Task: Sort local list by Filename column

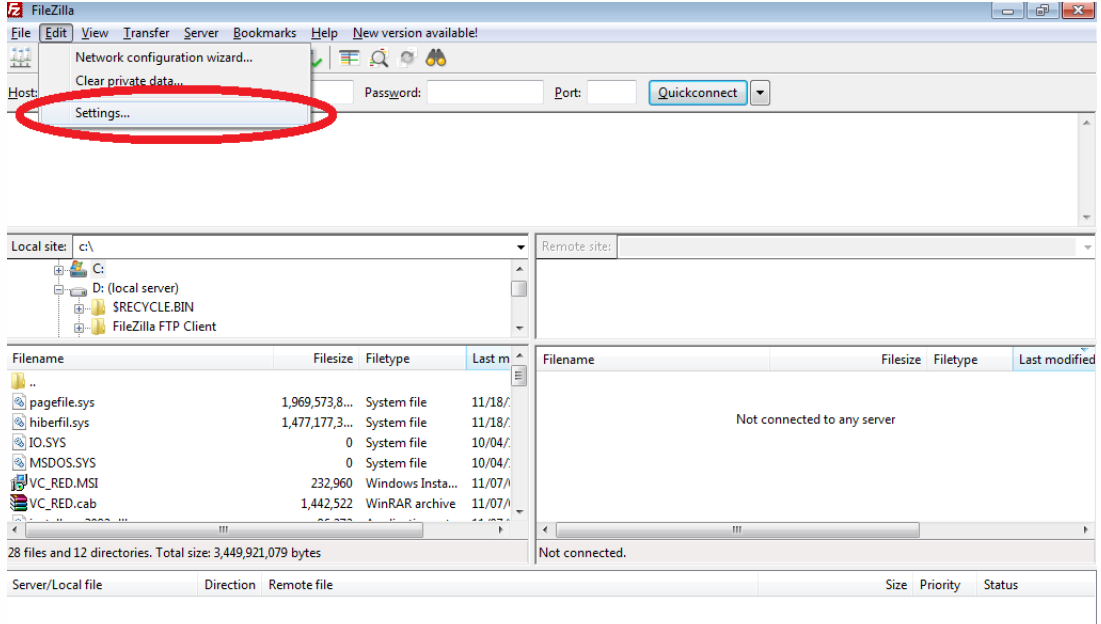Action: point(140,359)
